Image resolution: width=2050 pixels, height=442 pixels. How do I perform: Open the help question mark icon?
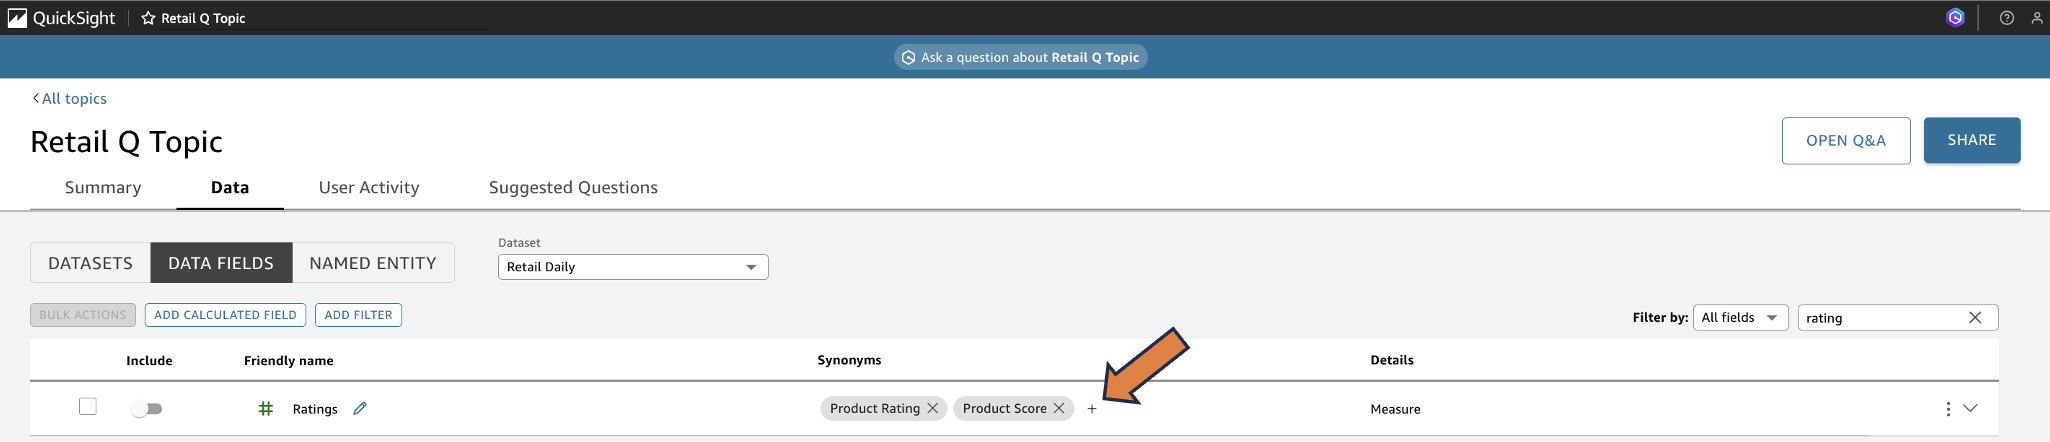(x=2006, y=18)
